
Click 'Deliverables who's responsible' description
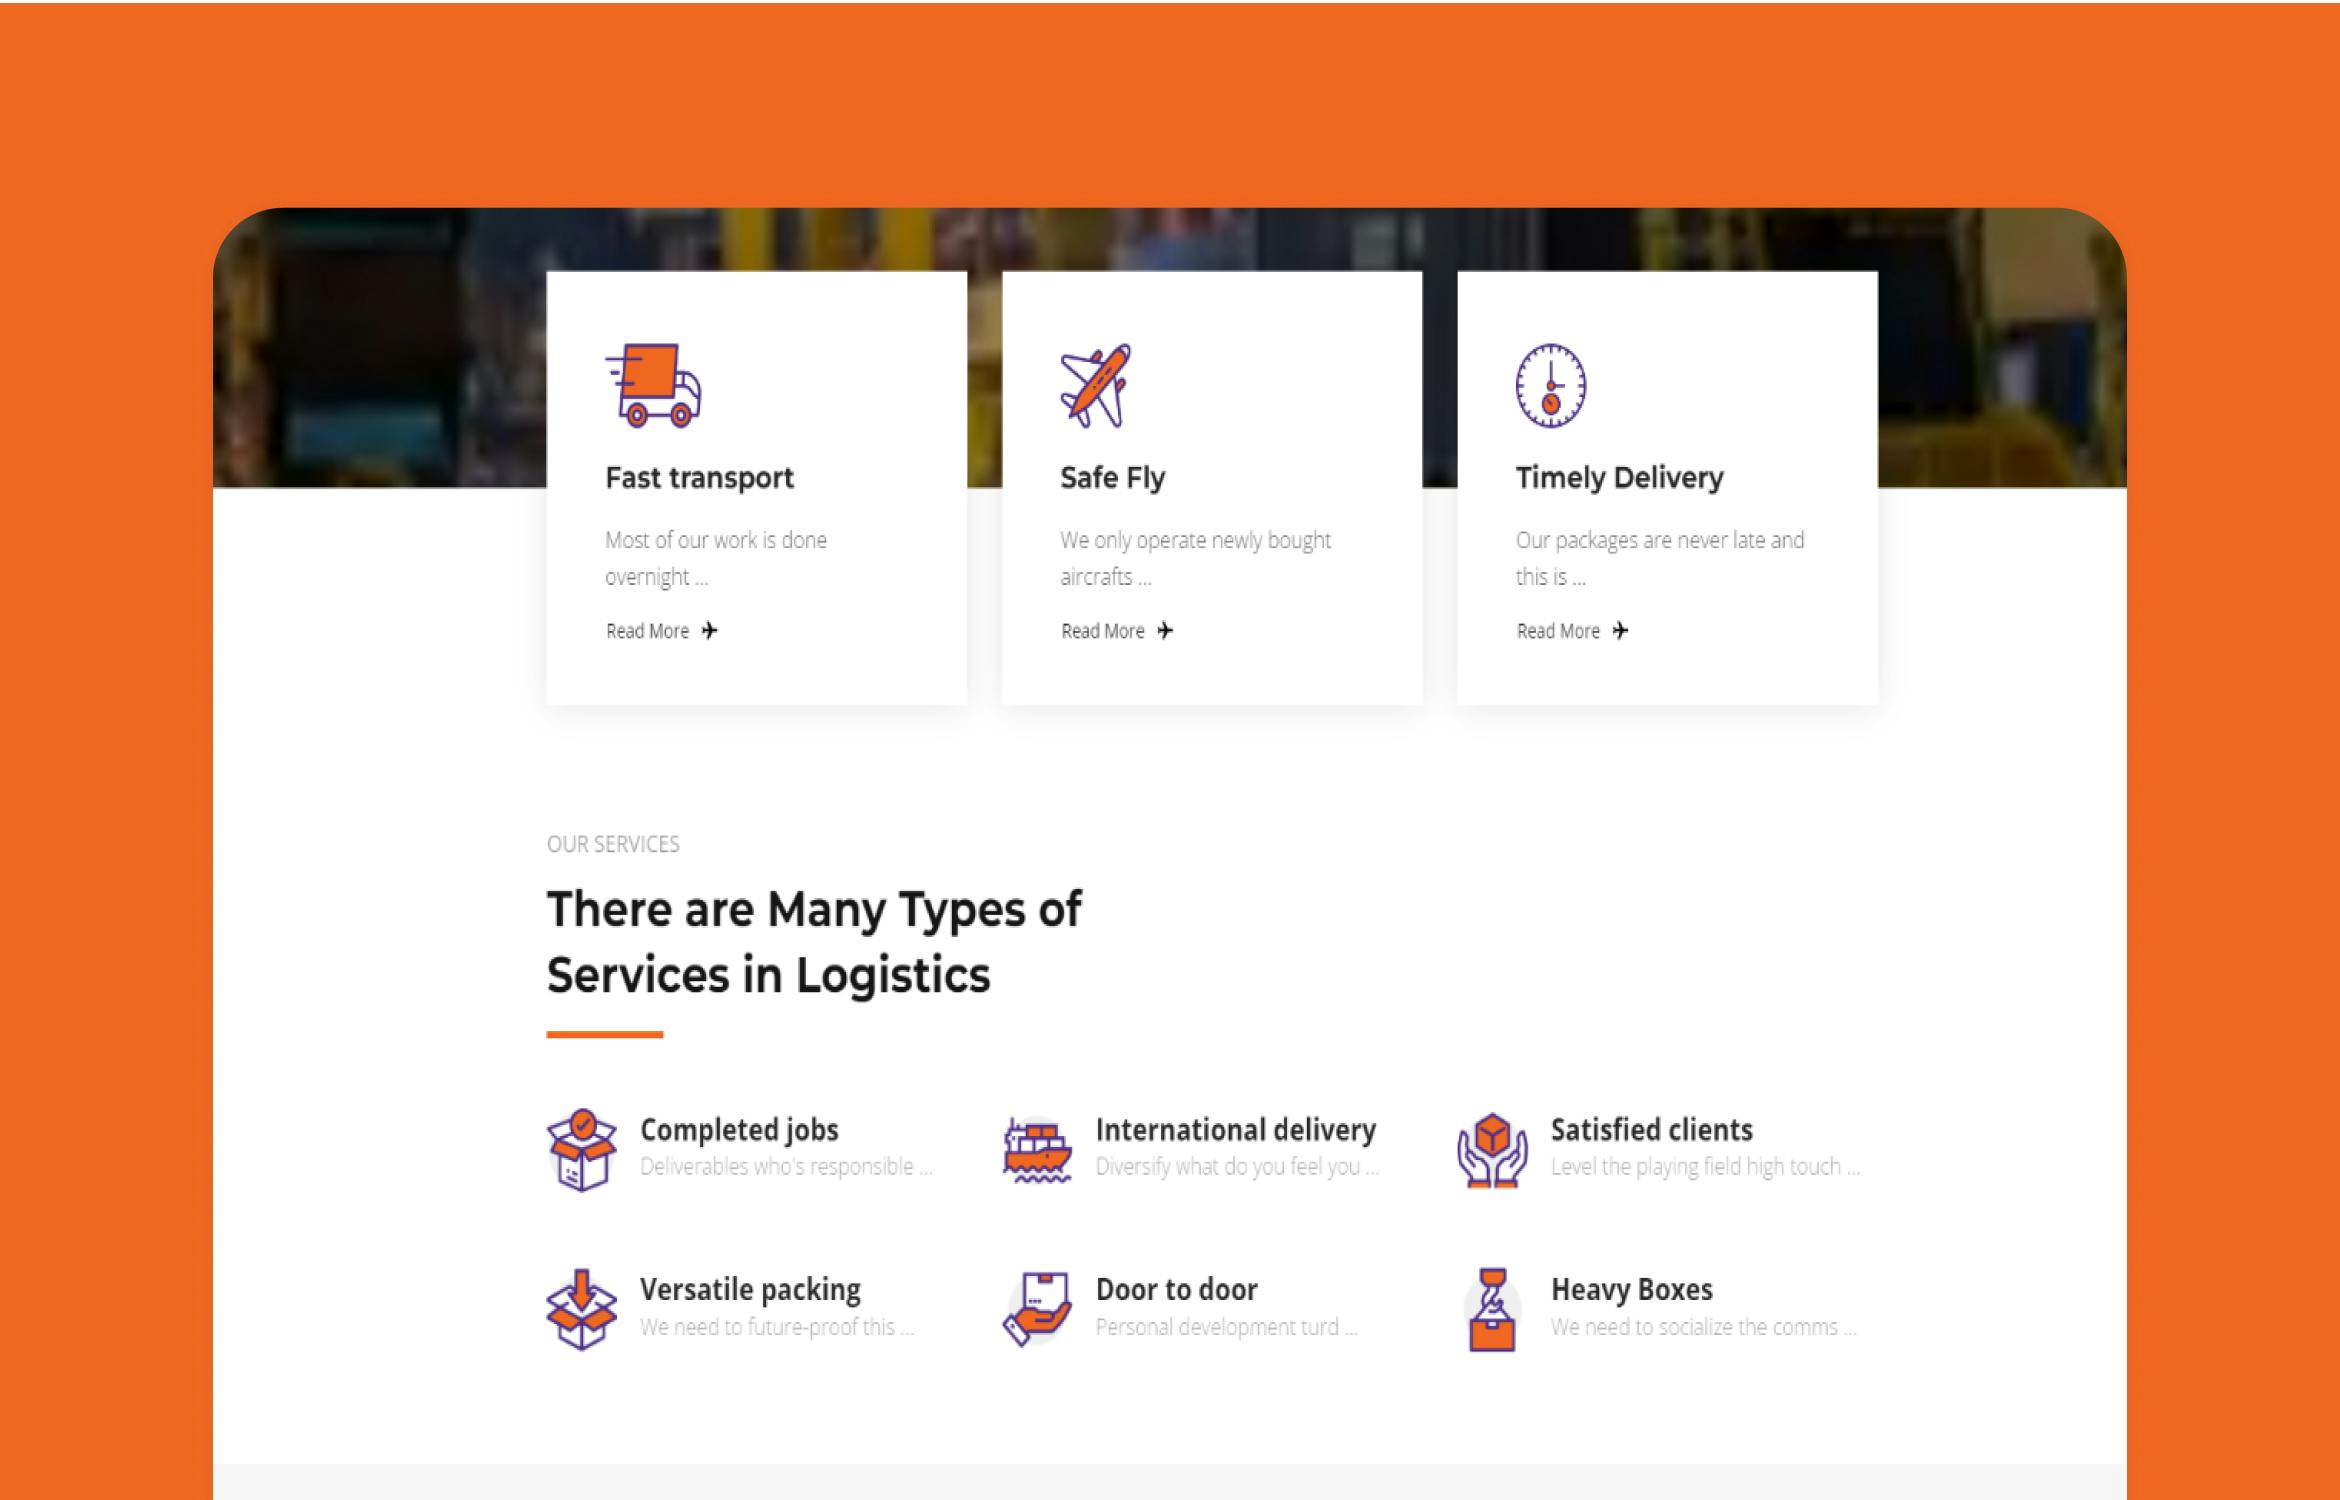point(786,1167)
